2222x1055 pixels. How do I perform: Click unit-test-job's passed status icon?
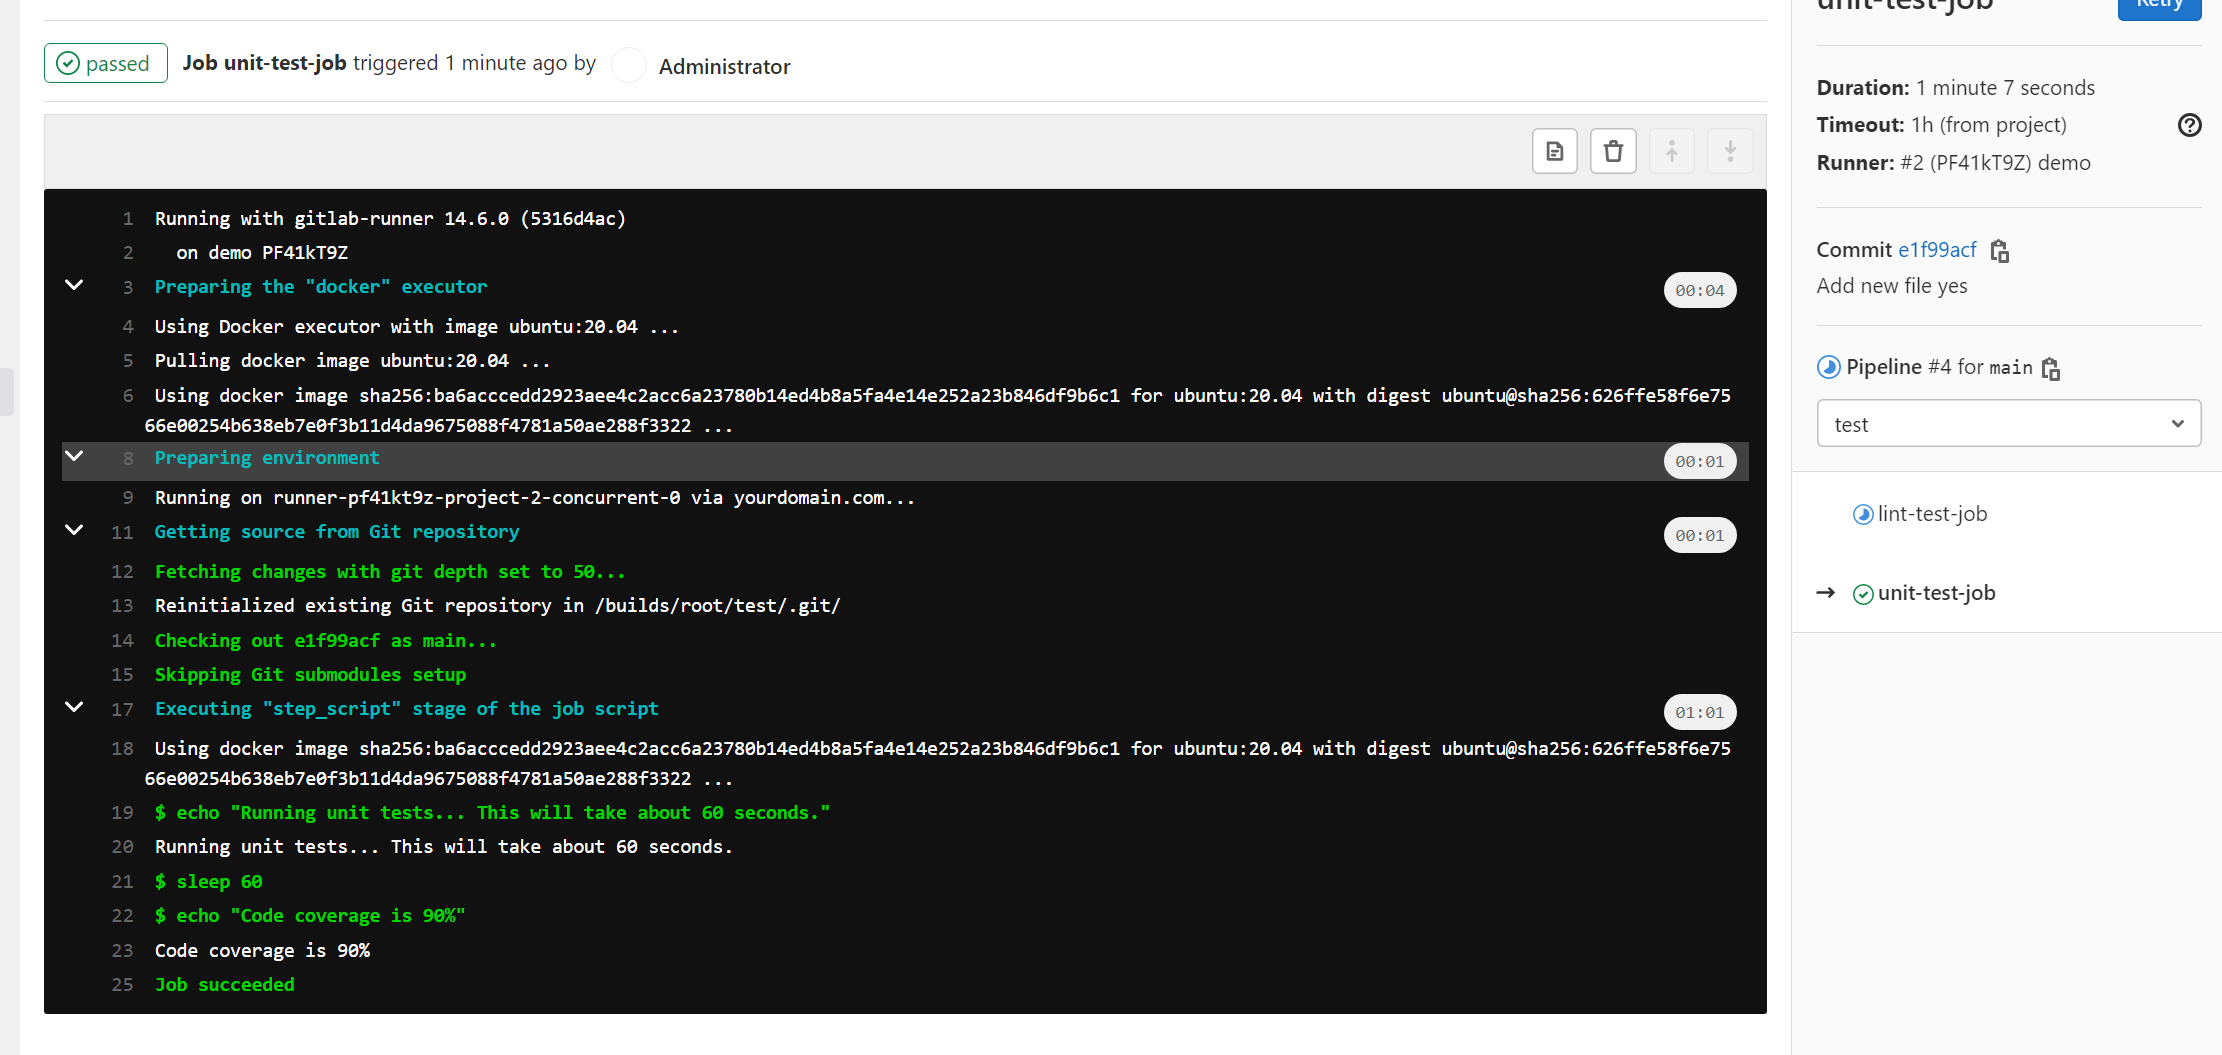click(x=1864, y=593)
